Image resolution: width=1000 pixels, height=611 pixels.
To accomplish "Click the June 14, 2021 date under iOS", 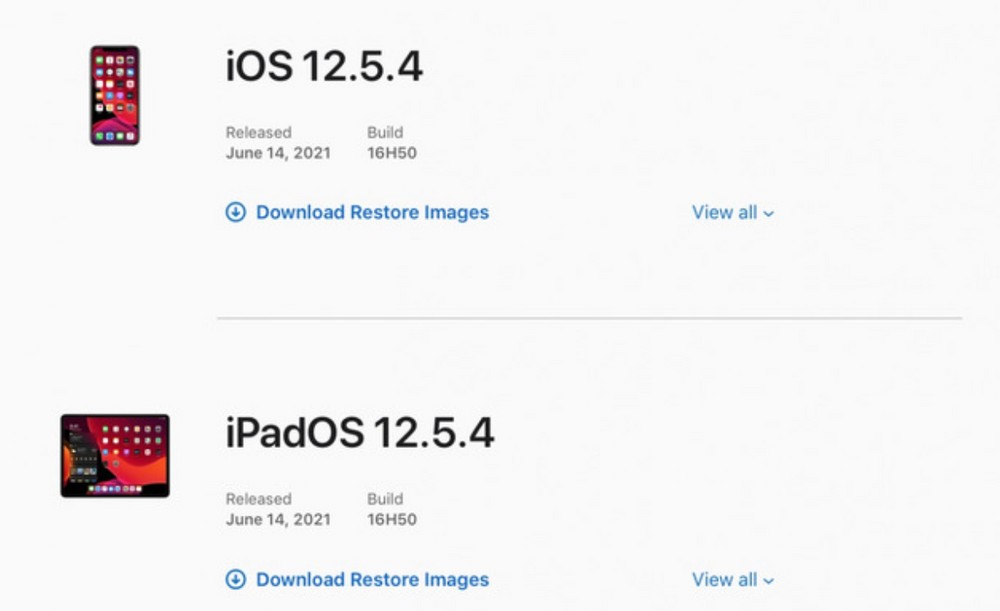I will point(278,153).
